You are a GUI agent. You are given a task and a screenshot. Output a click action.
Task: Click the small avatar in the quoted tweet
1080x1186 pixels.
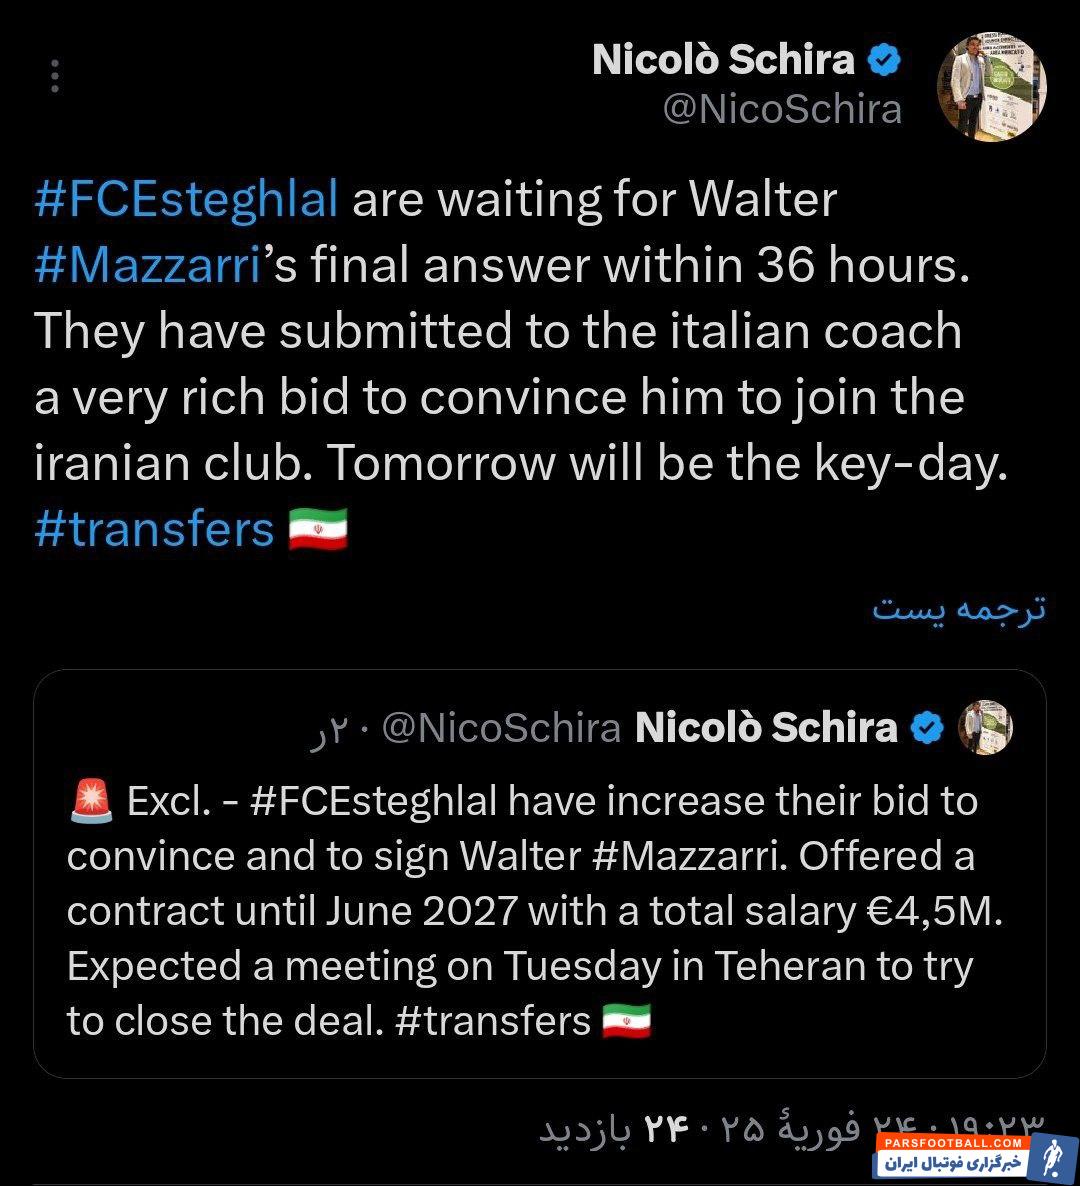click(985, 727)
